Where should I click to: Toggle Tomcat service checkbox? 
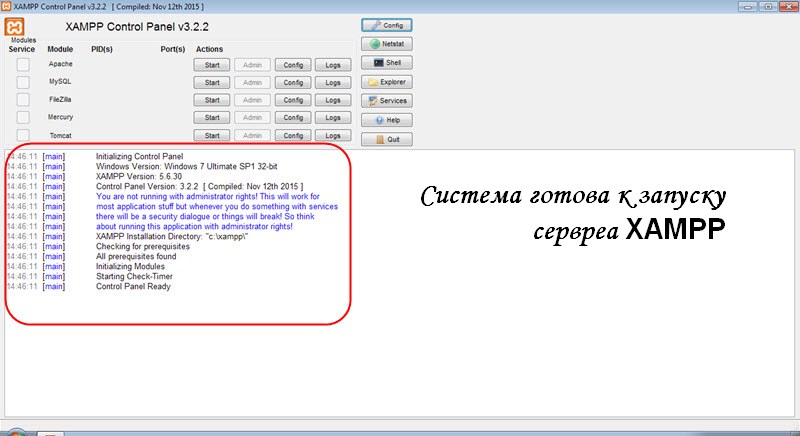point(23,135)
